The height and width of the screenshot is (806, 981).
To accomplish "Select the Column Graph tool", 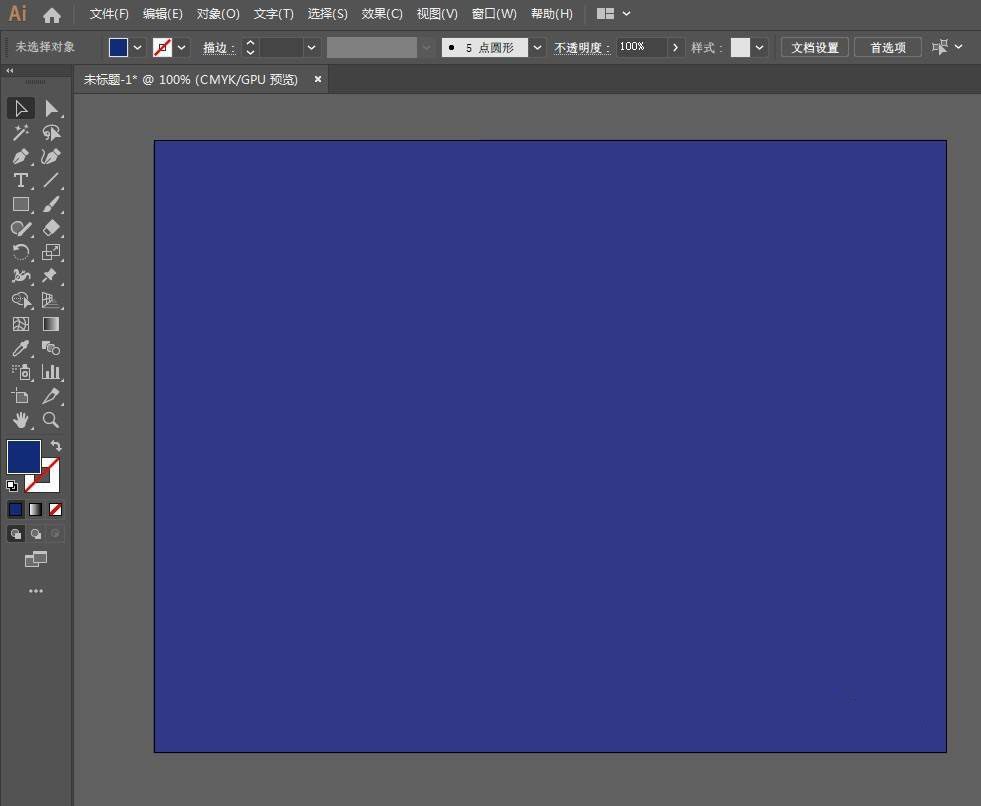I will (51, 372).
